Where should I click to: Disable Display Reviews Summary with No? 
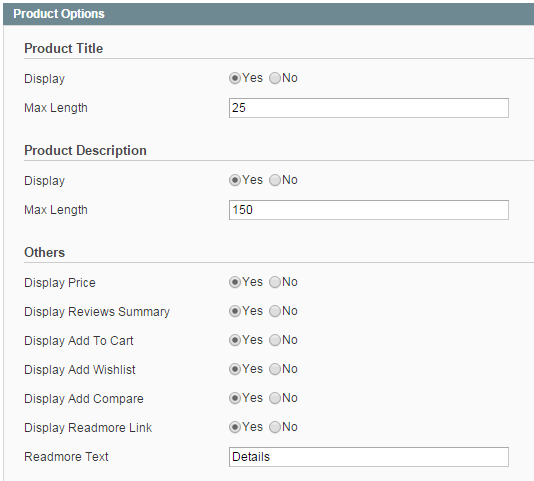point(275,311)
